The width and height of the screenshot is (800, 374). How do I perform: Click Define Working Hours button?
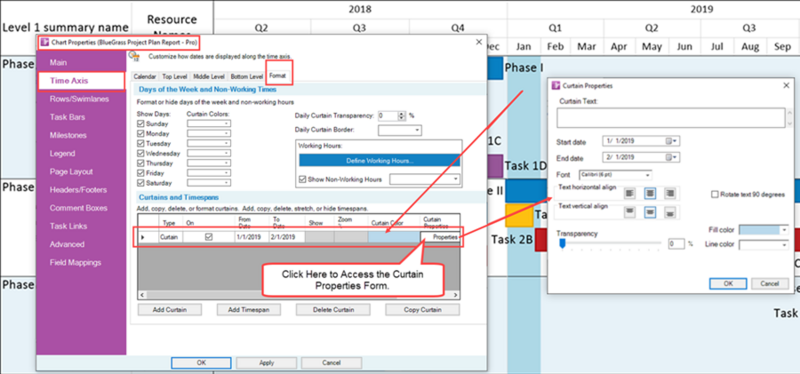pos(380,160)
